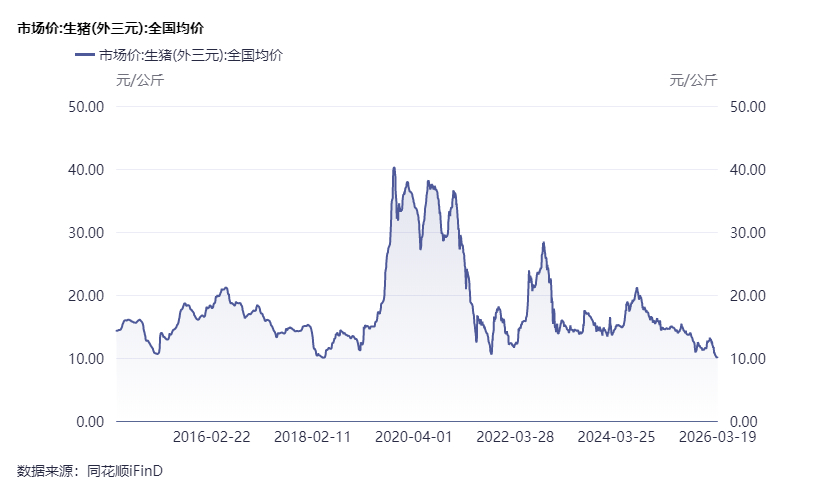This screenshot has height=498, width=834.
Task: Click the left 元/公斤 unit label
Action: pos(140,80)
